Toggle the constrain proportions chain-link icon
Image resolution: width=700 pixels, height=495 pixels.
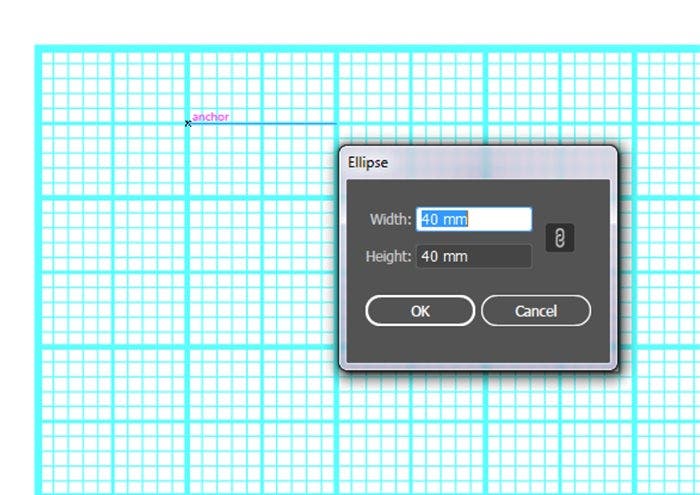tap(561, 238)
